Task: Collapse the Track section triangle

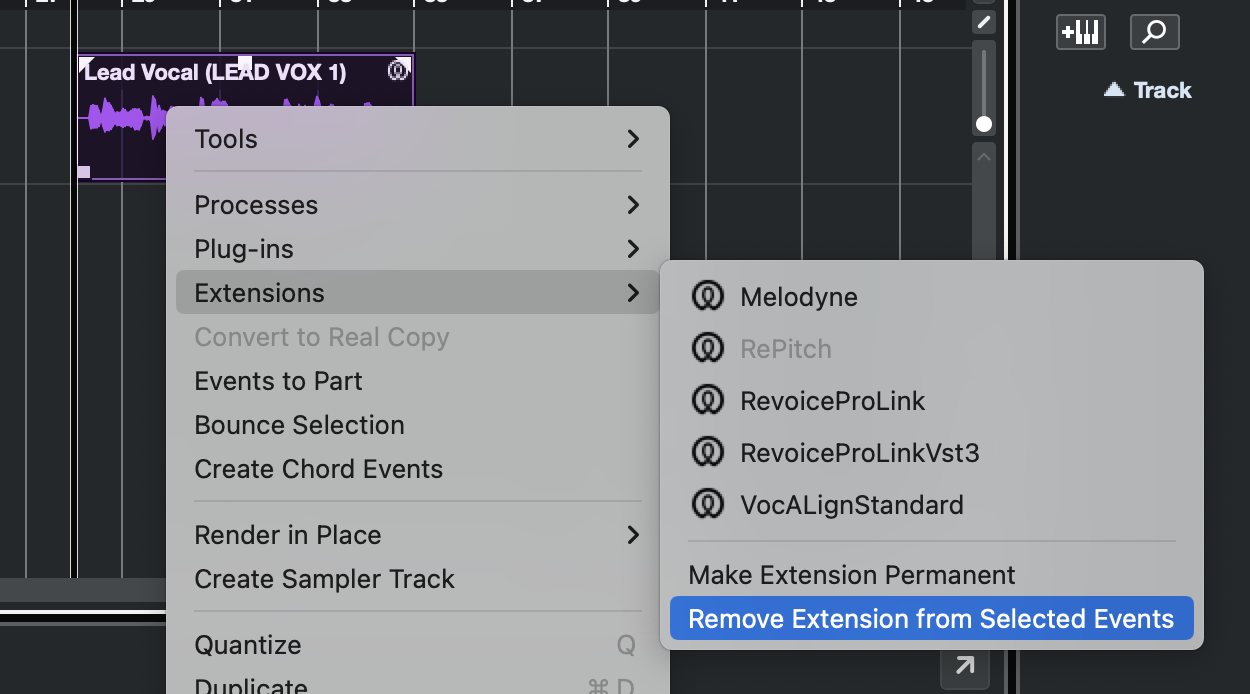Action: click(1114, 90)
